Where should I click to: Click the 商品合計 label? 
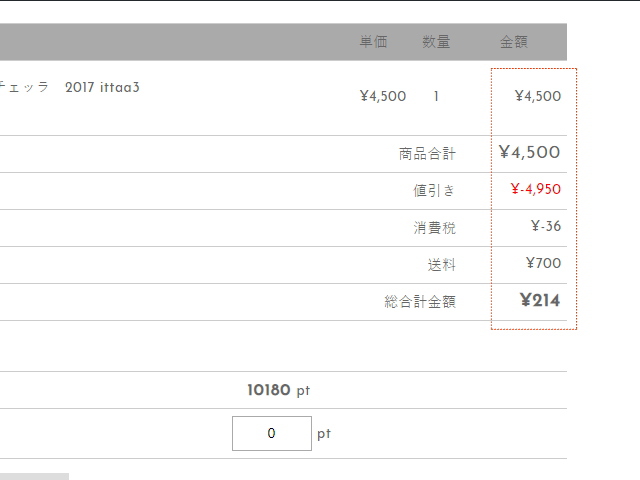click(427, 154)
